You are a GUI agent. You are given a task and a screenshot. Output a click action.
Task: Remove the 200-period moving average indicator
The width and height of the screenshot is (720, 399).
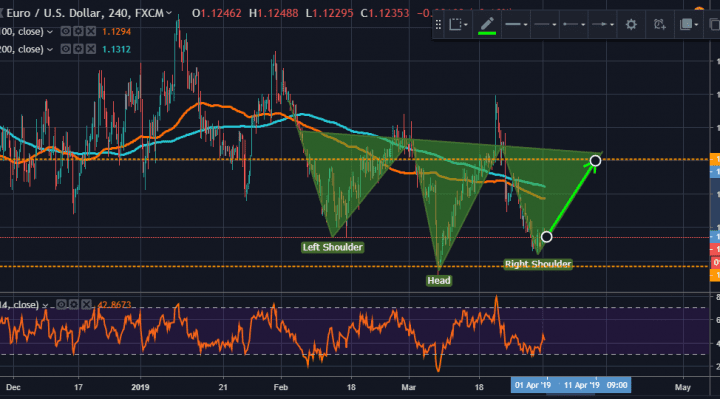coord(91,49)
